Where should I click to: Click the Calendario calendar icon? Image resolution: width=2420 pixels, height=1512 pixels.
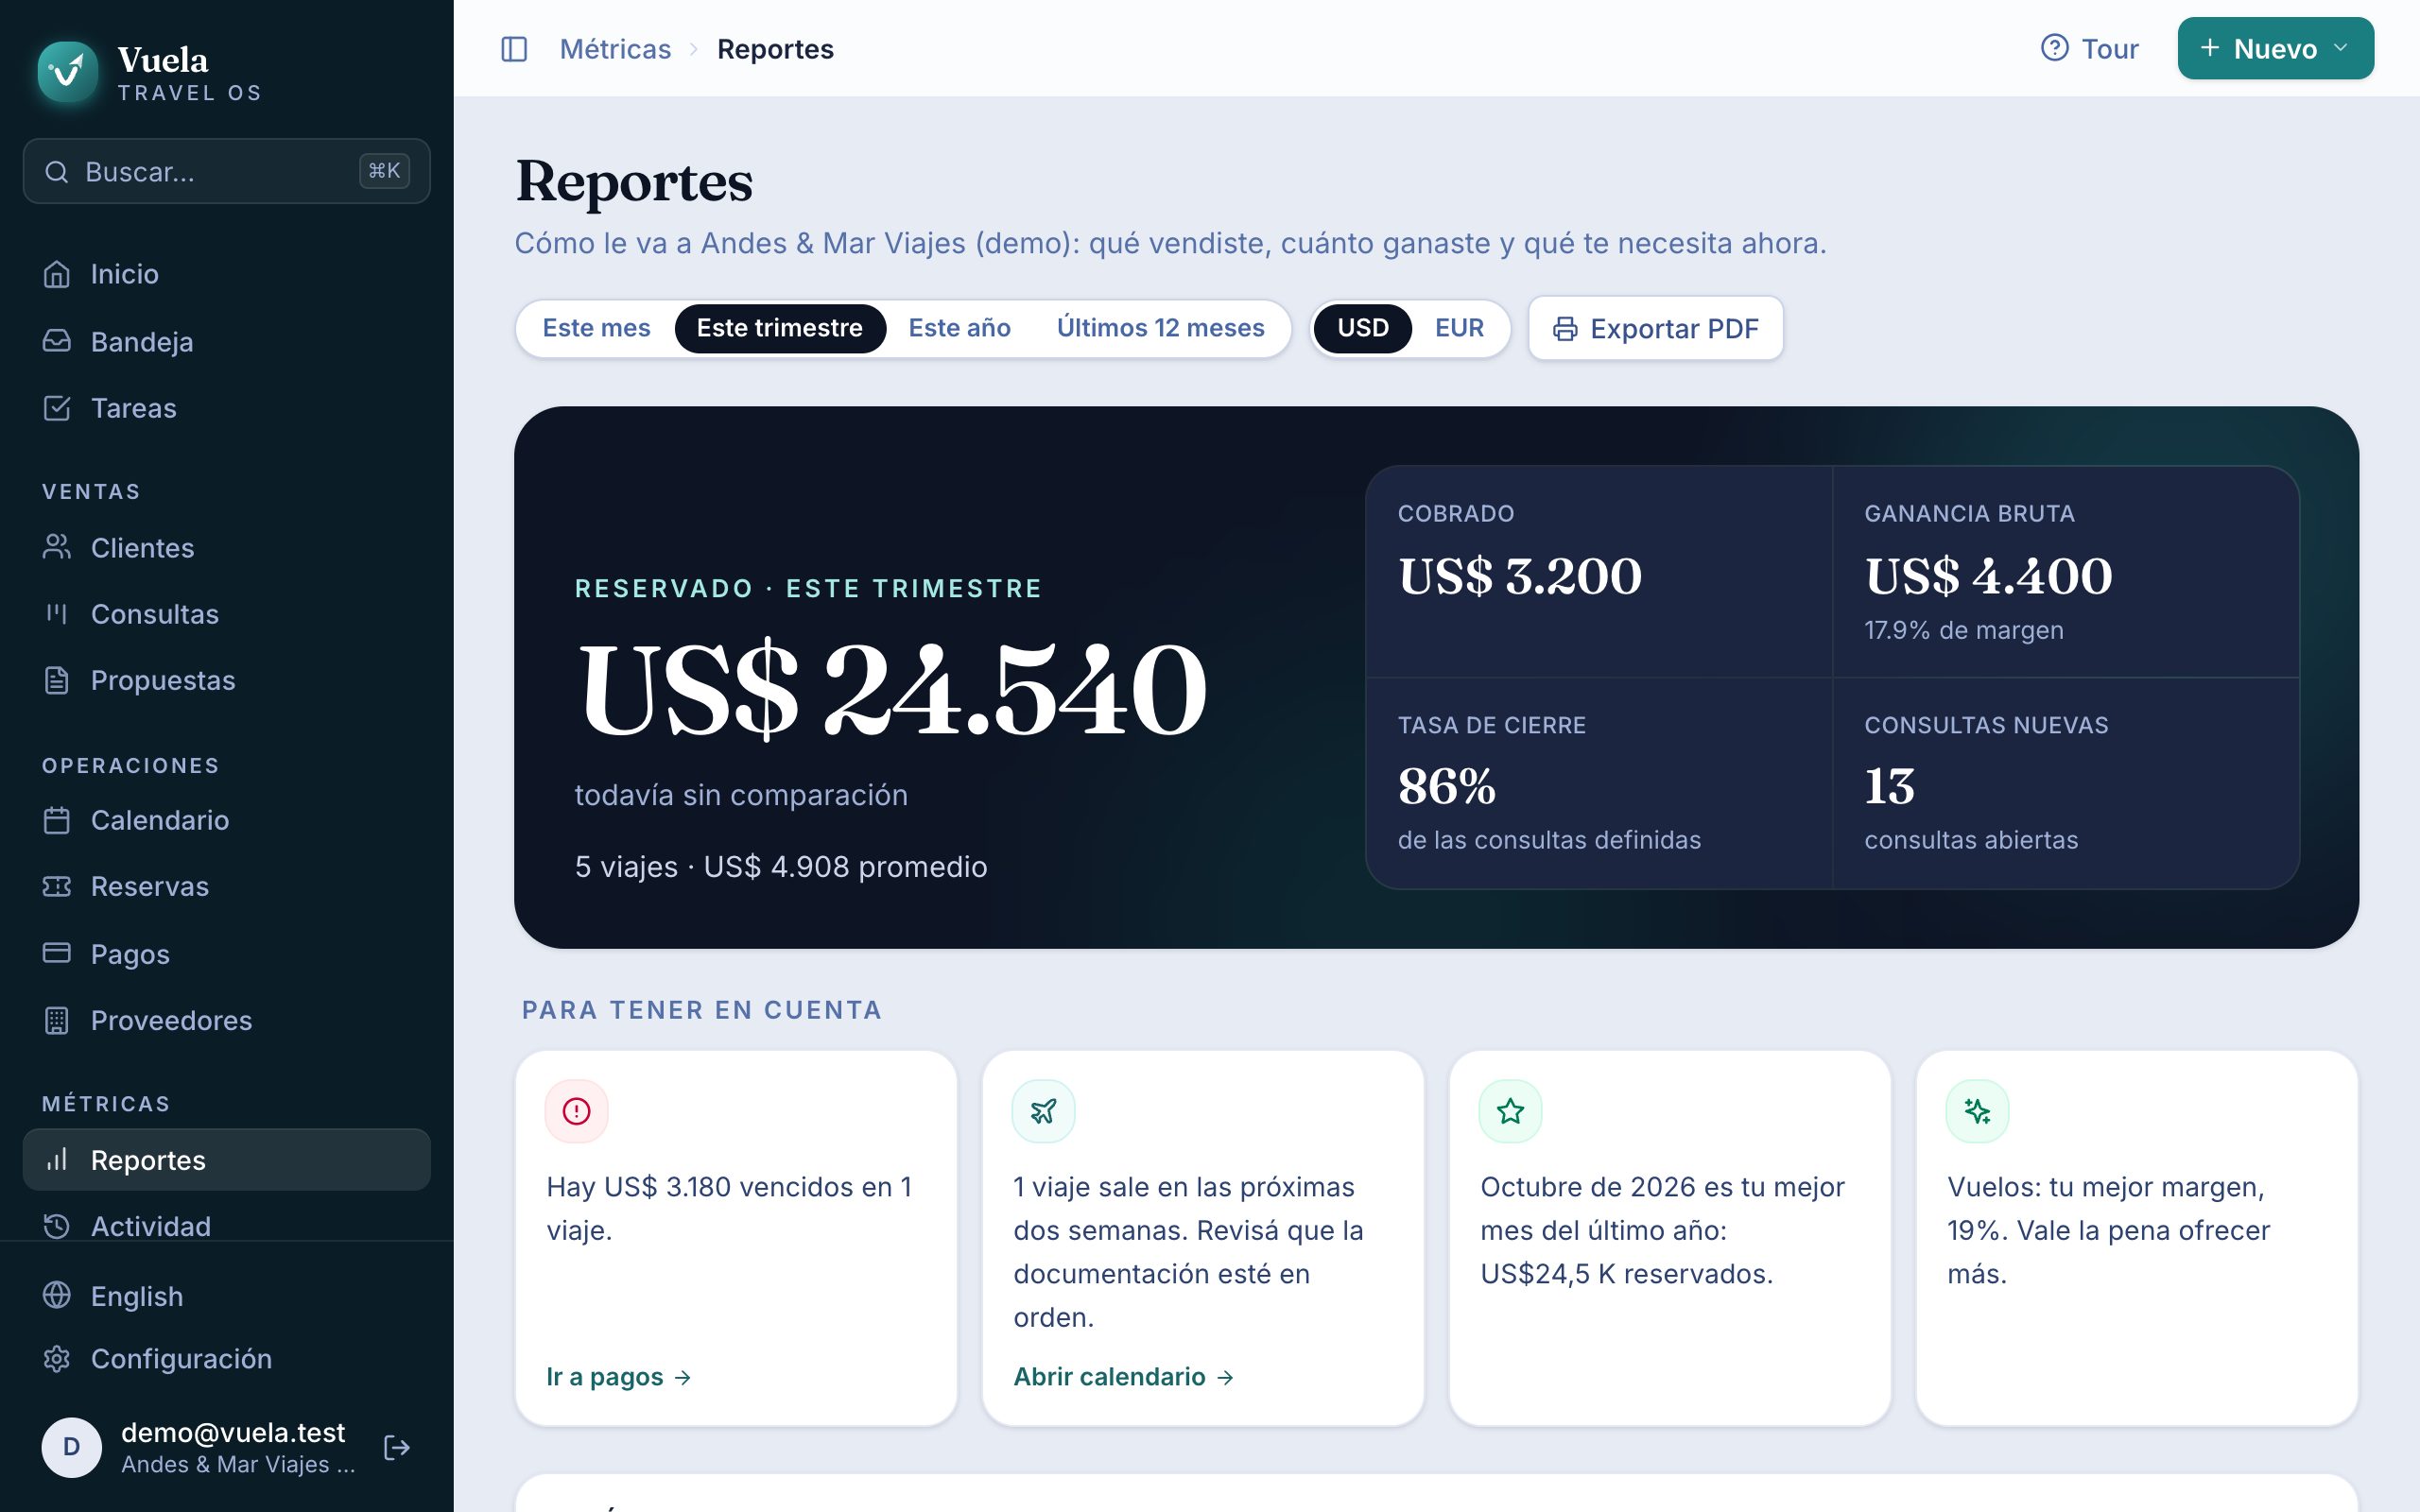pos(57,820)
